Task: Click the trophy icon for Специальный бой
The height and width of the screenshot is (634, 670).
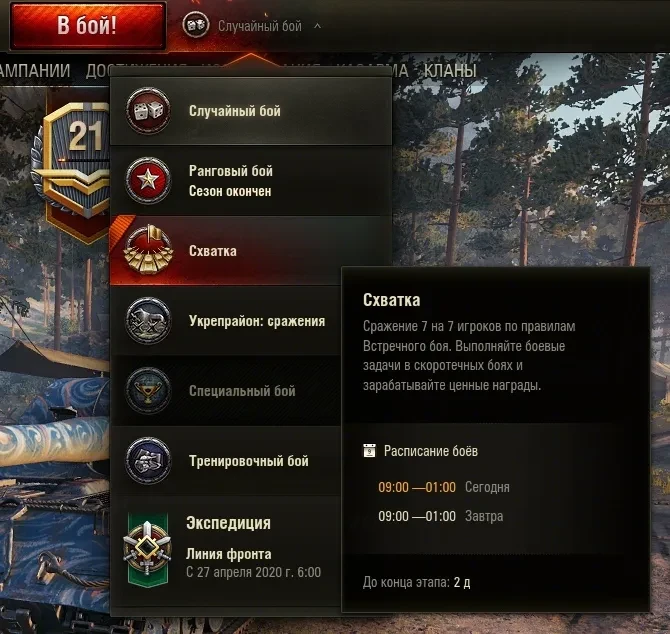Action: tap(148, 390)
